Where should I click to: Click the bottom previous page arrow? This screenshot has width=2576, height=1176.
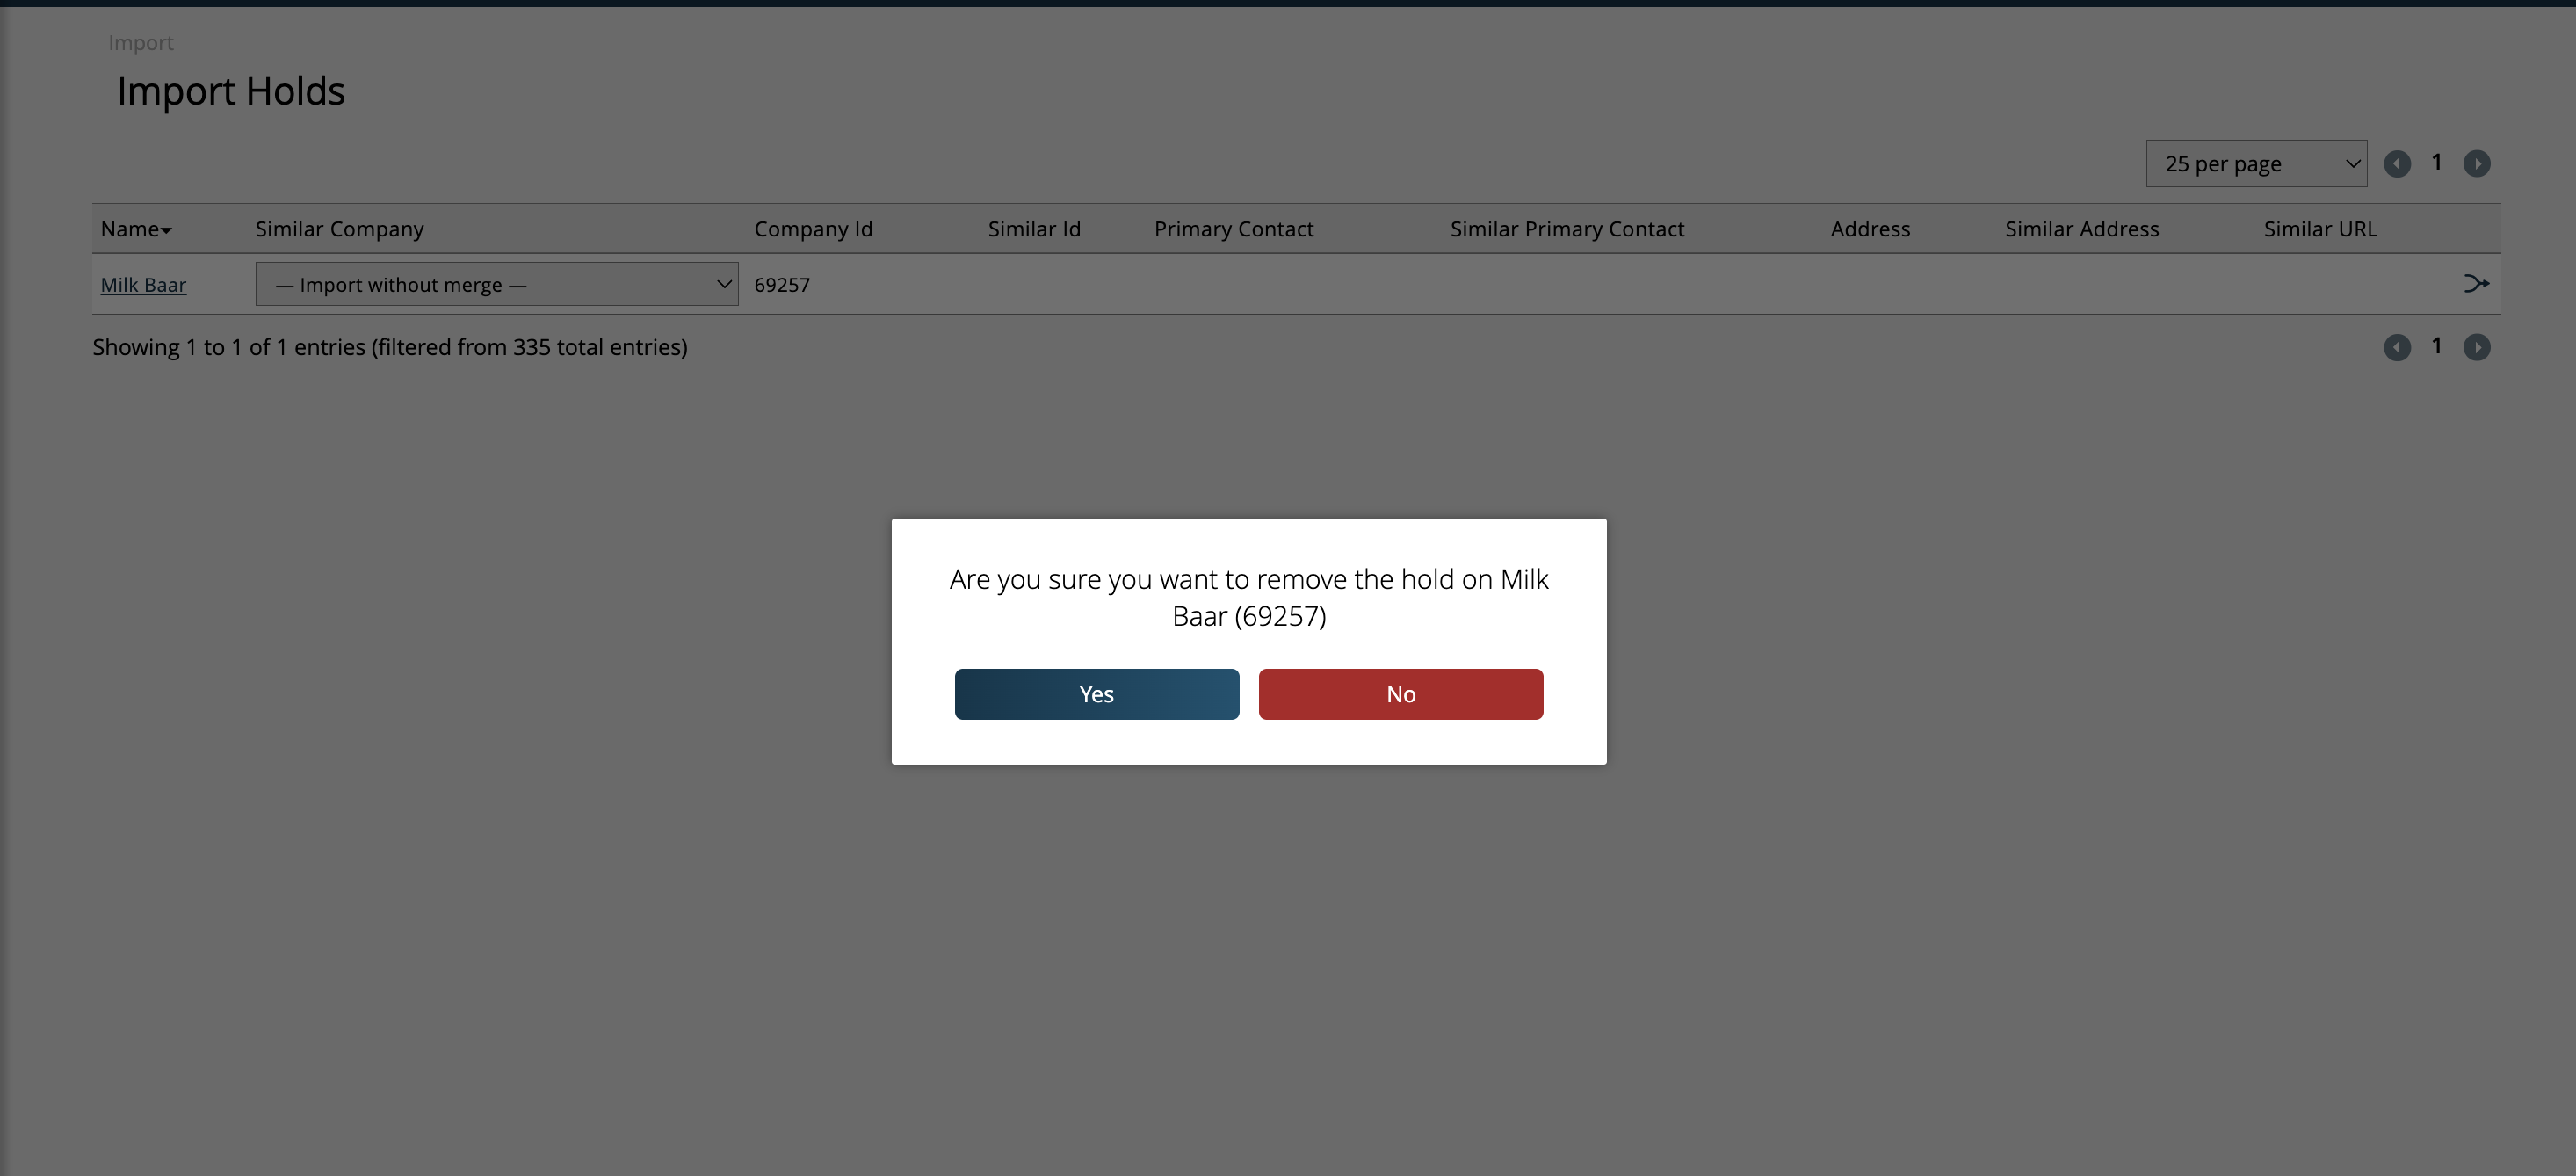pos(2397,347)
